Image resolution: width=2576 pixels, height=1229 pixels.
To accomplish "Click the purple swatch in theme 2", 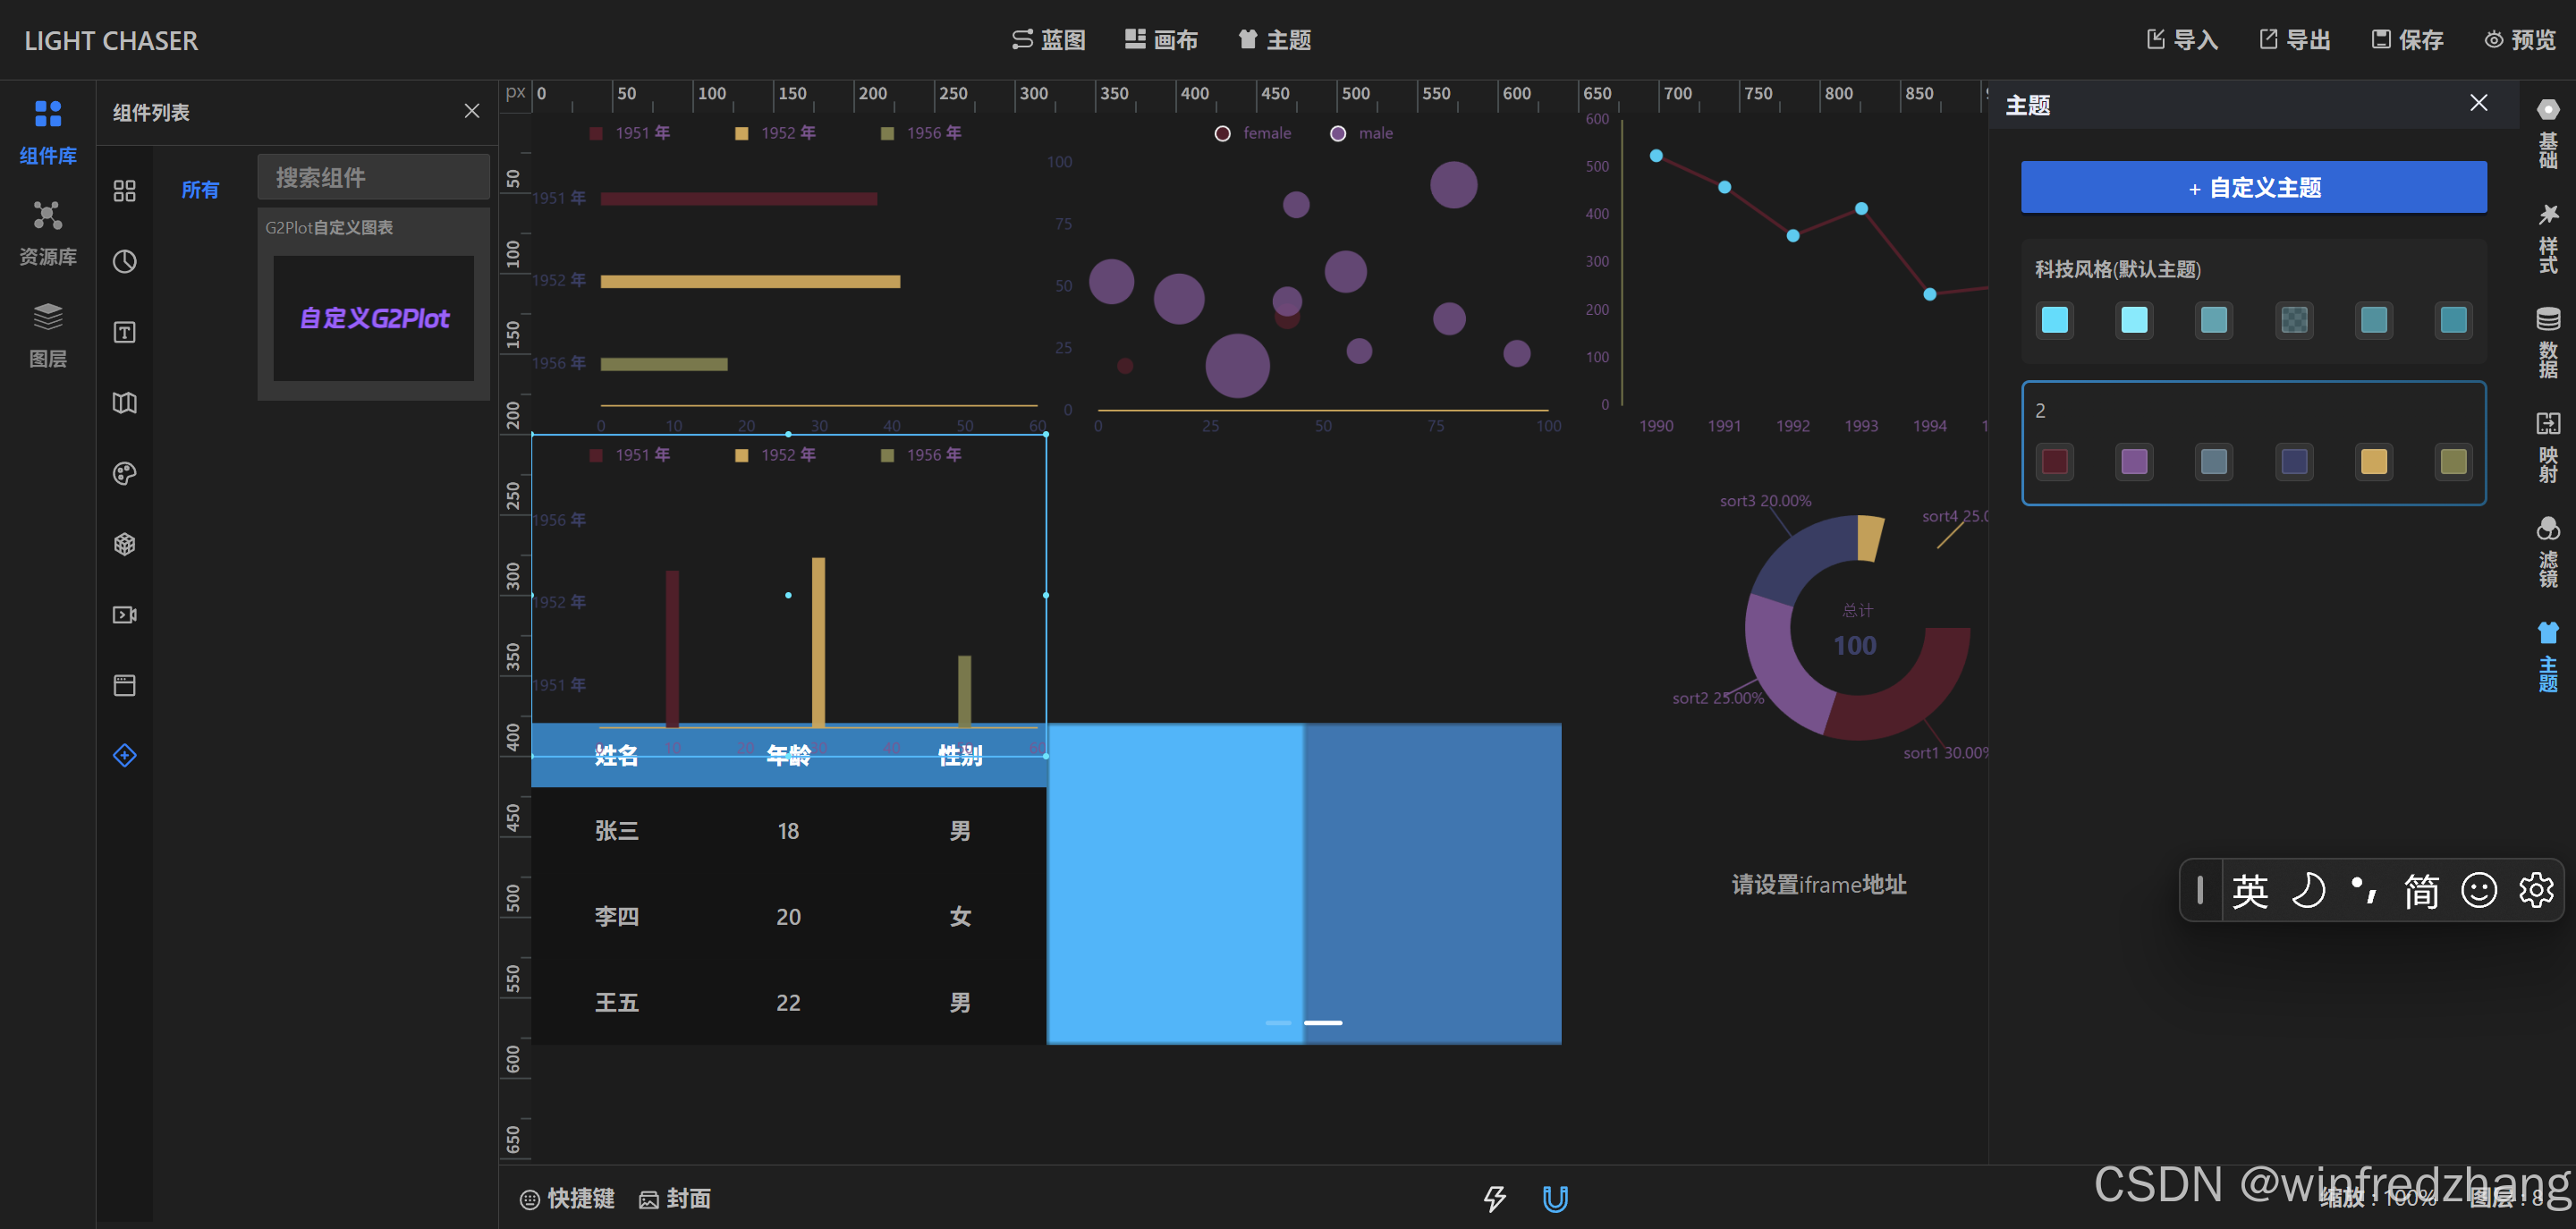I will (2134, 461).
